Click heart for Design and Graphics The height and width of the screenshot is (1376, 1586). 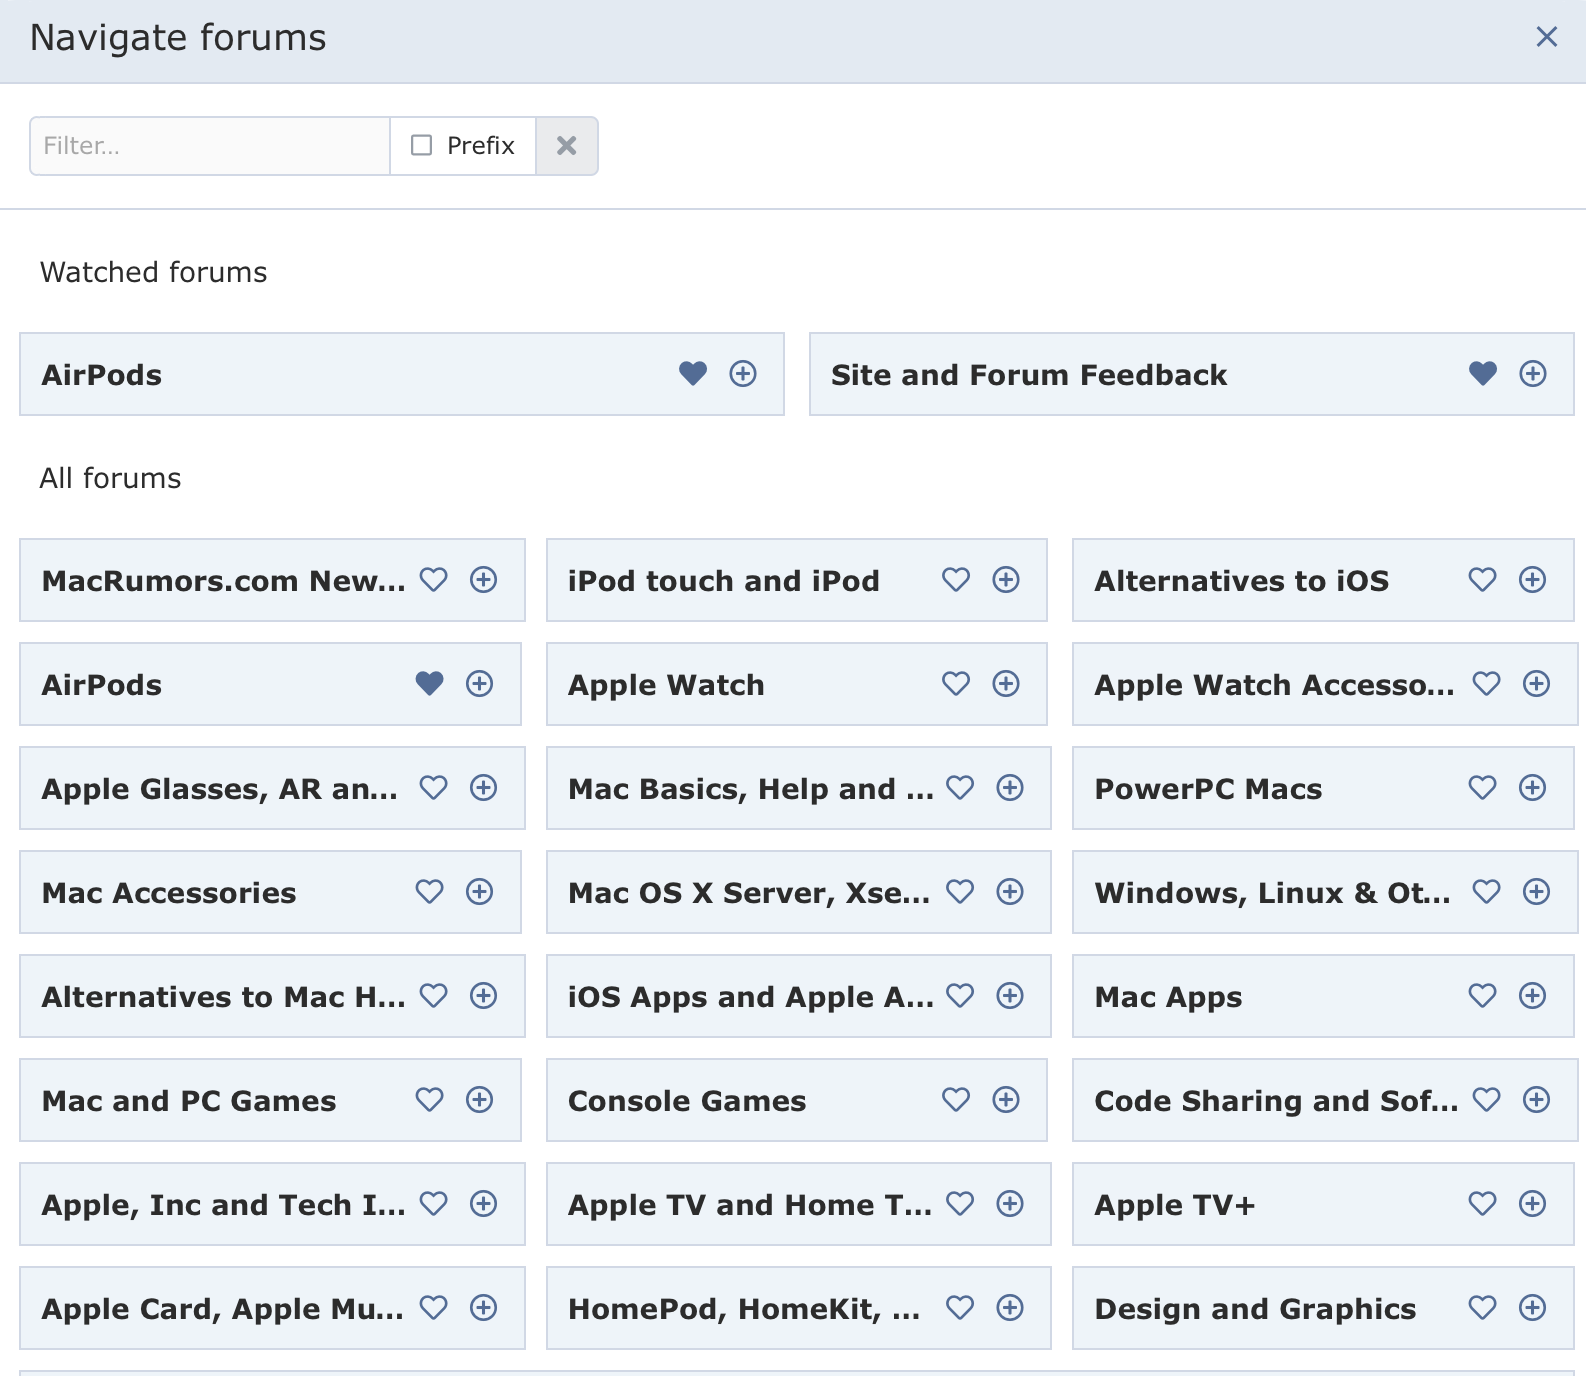pos(1483,1308)
